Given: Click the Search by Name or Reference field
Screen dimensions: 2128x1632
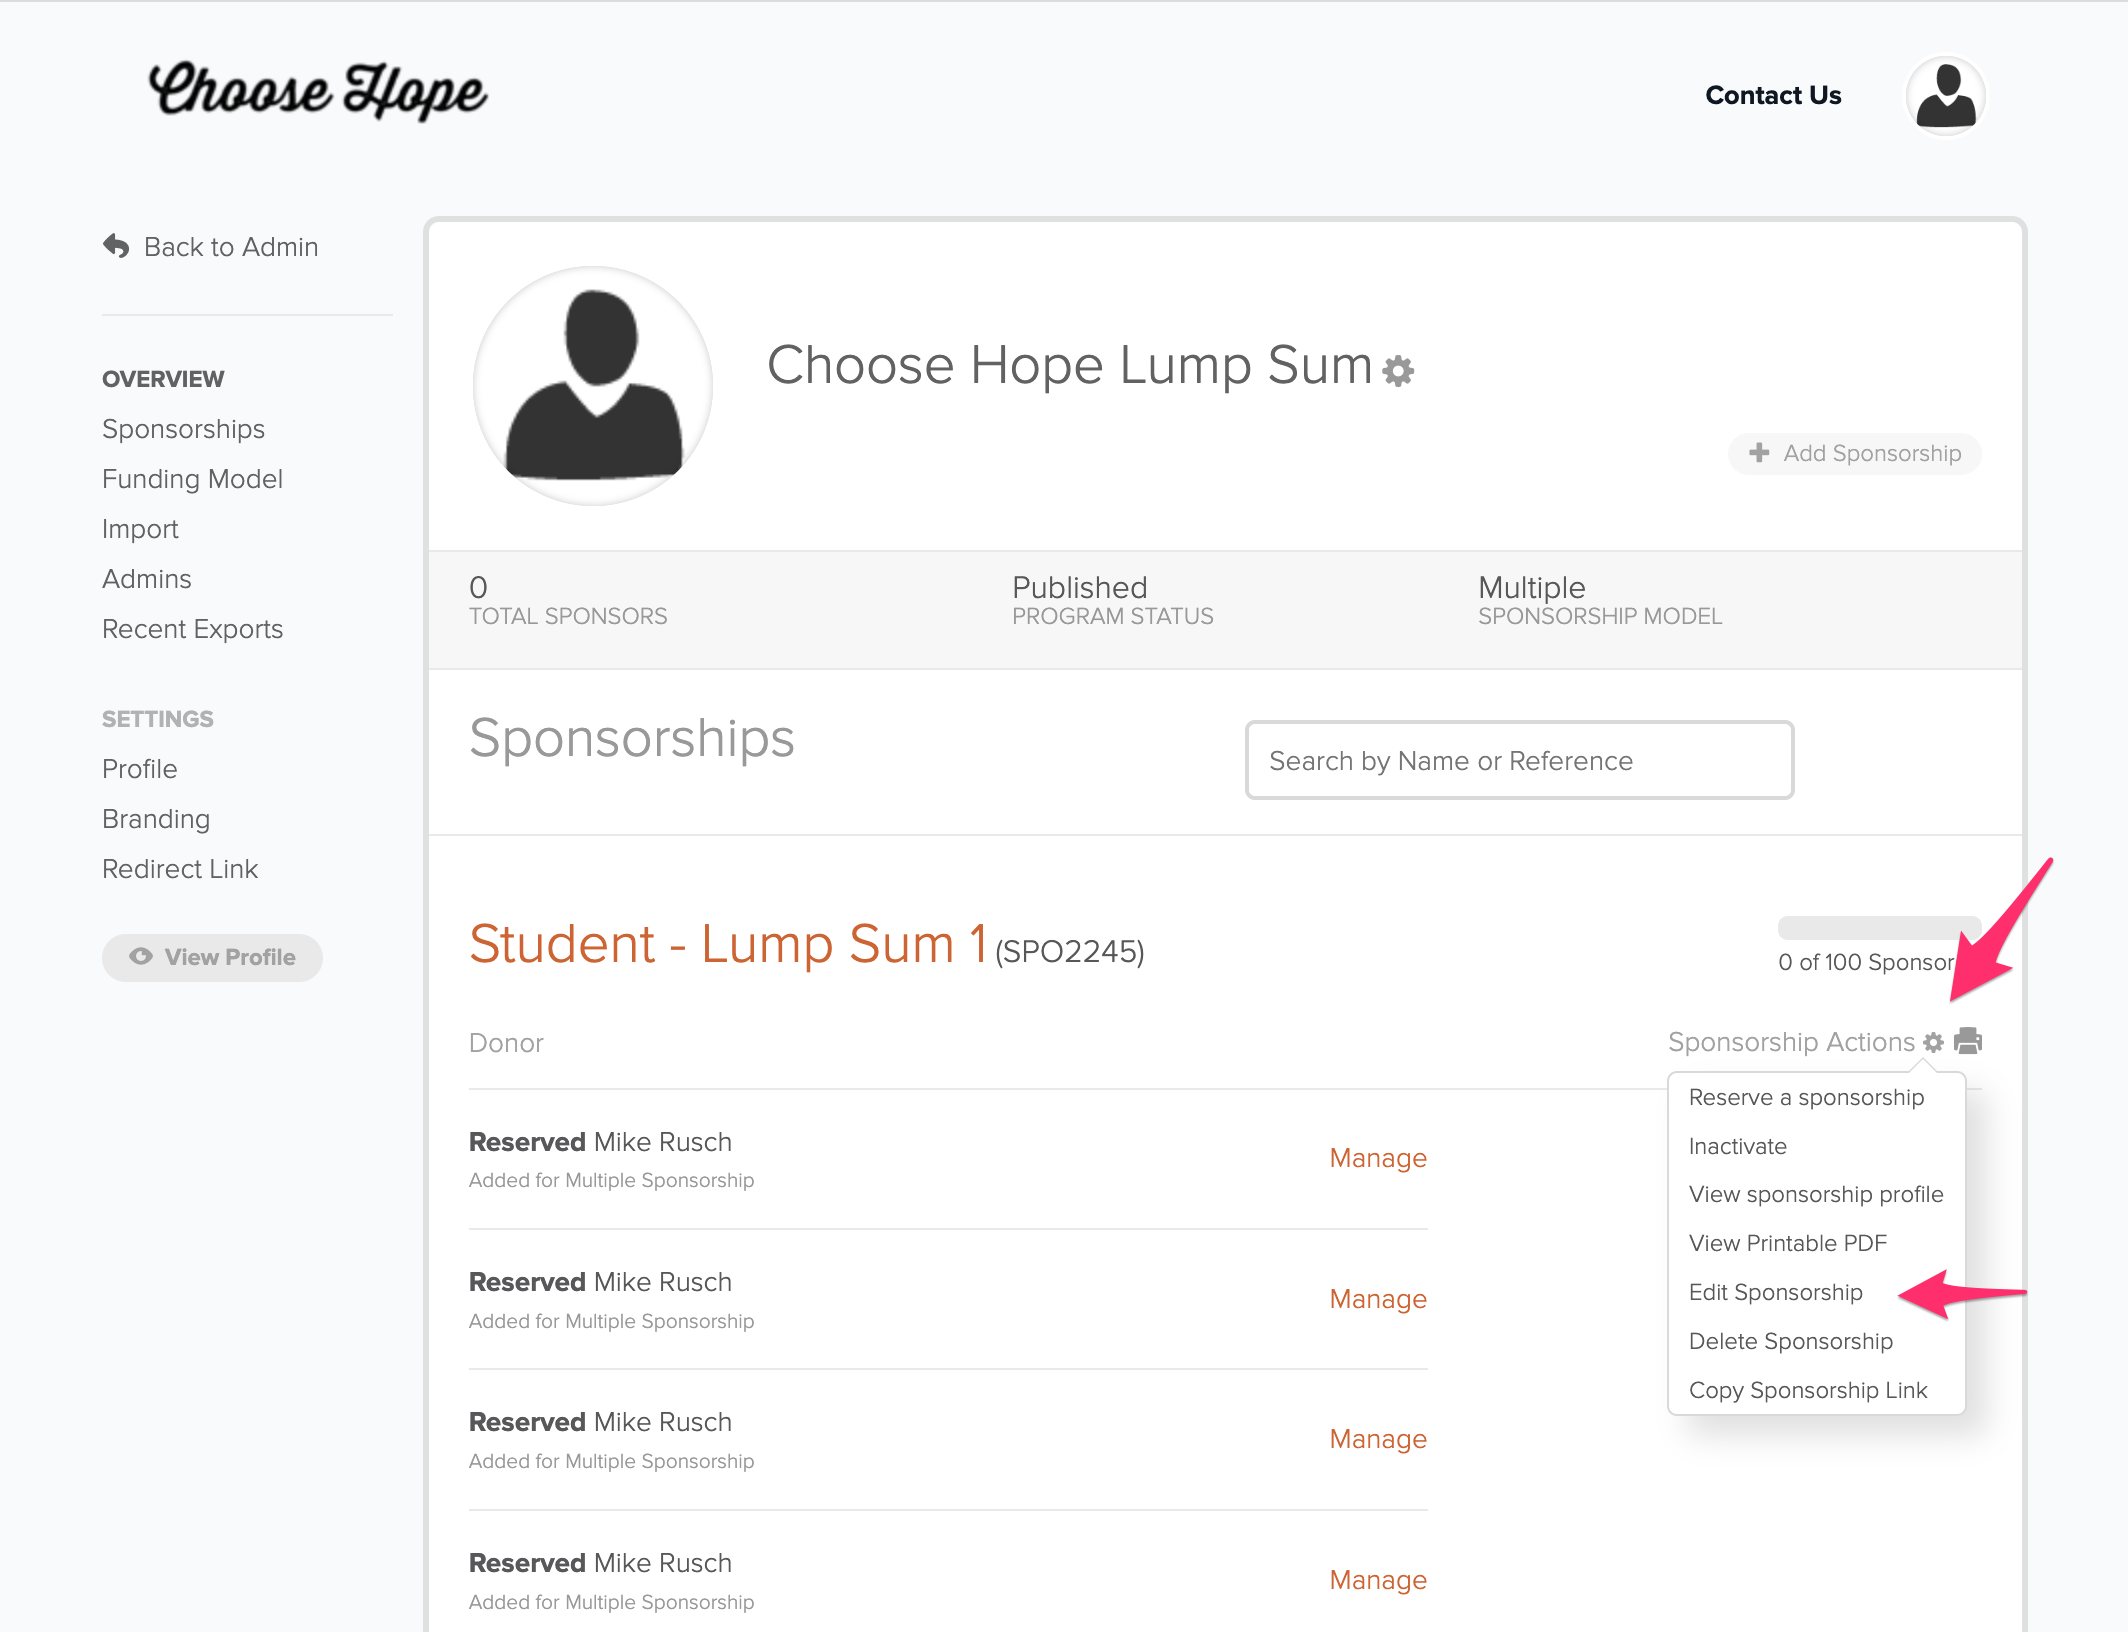Looking at the screenshot, I should pyautogui.click(x=1519, y=760).
